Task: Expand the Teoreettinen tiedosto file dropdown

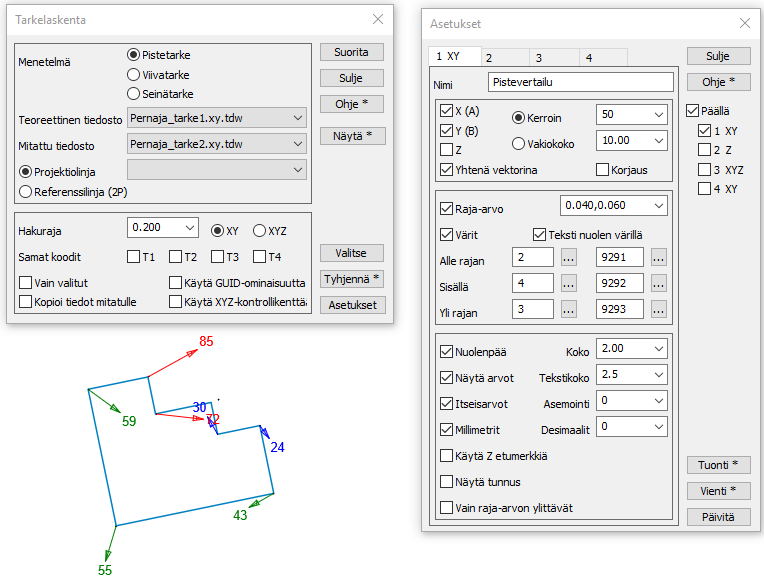Action: coord(298,118)
